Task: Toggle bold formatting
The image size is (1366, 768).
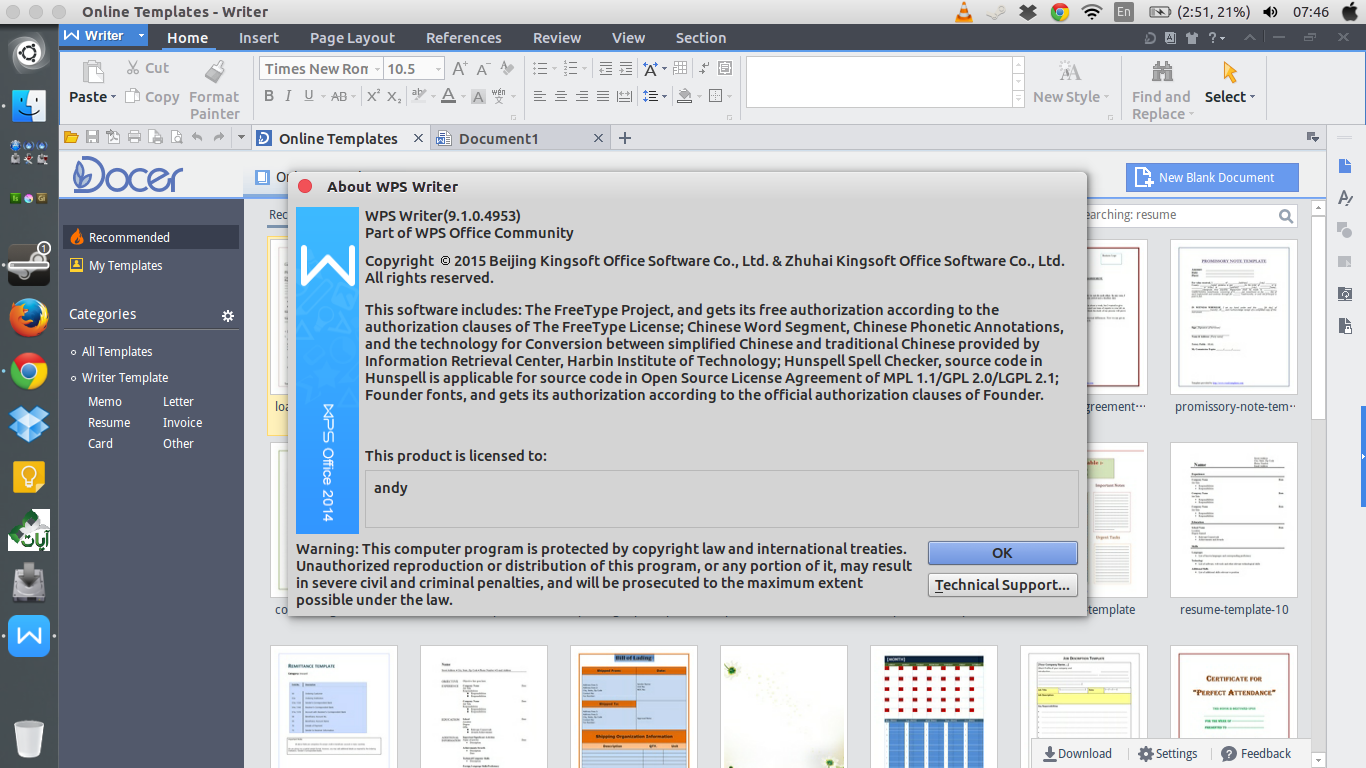Action: click(x=269, y=96)
